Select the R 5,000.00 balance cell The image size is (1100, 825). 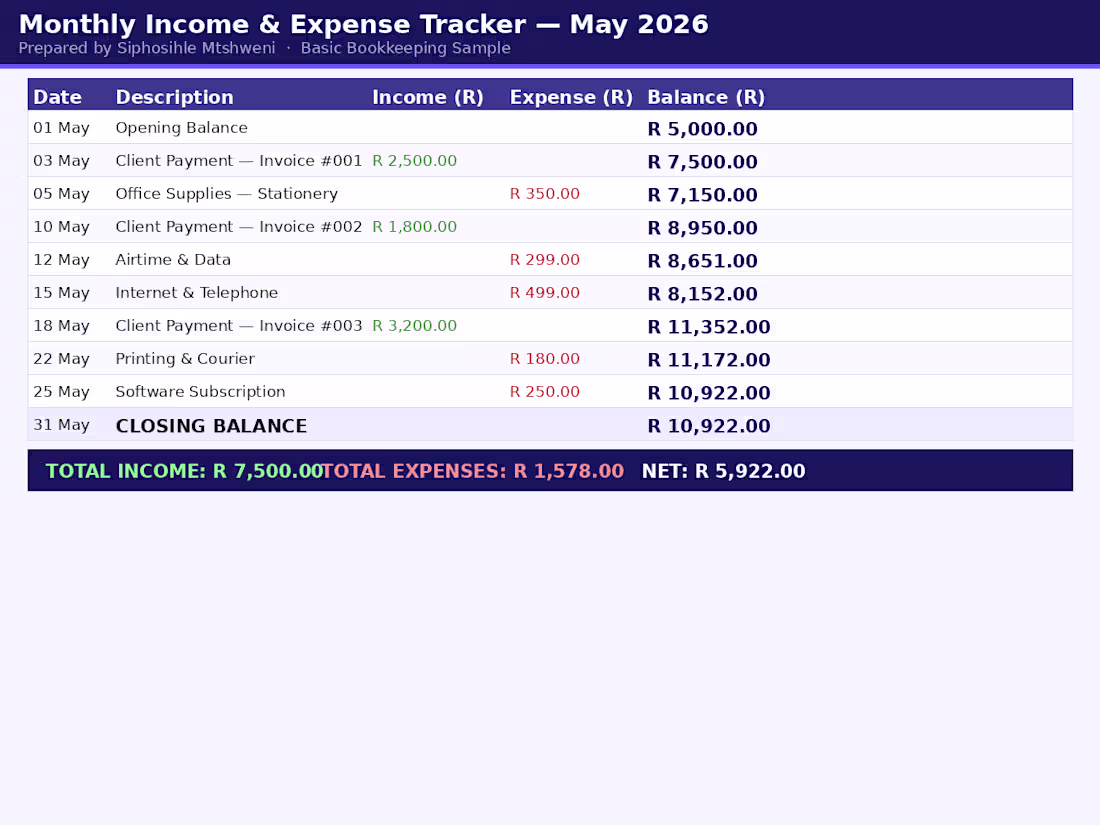702,129
